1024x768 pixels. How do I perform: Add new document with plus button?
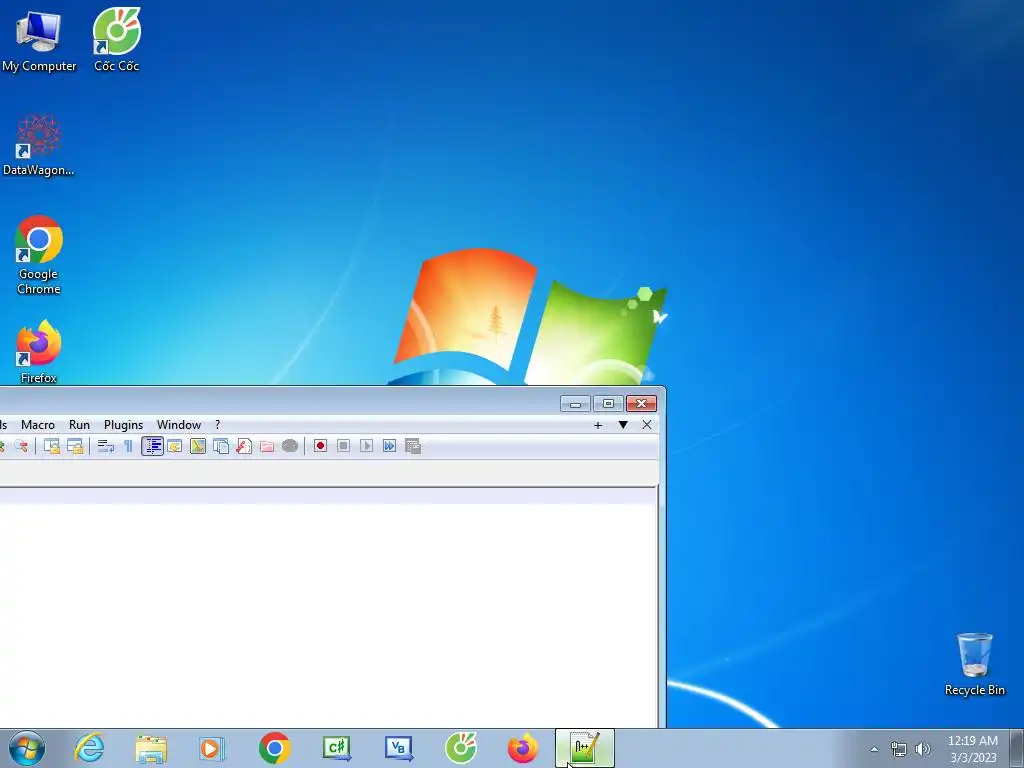[598, 425]
